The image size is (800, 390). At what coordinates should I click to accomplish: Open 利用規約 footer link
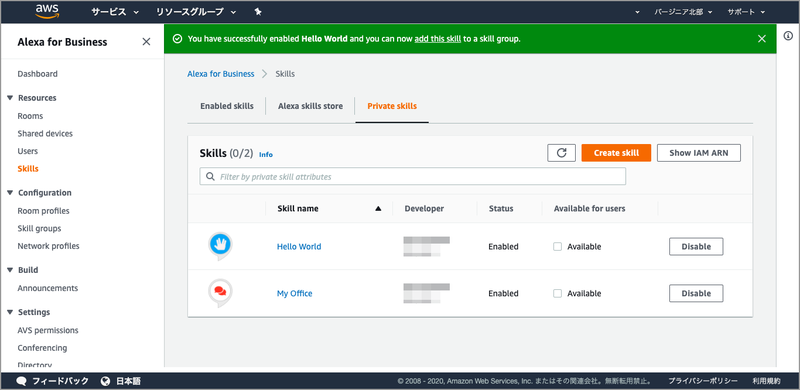(x=766, y=381)
